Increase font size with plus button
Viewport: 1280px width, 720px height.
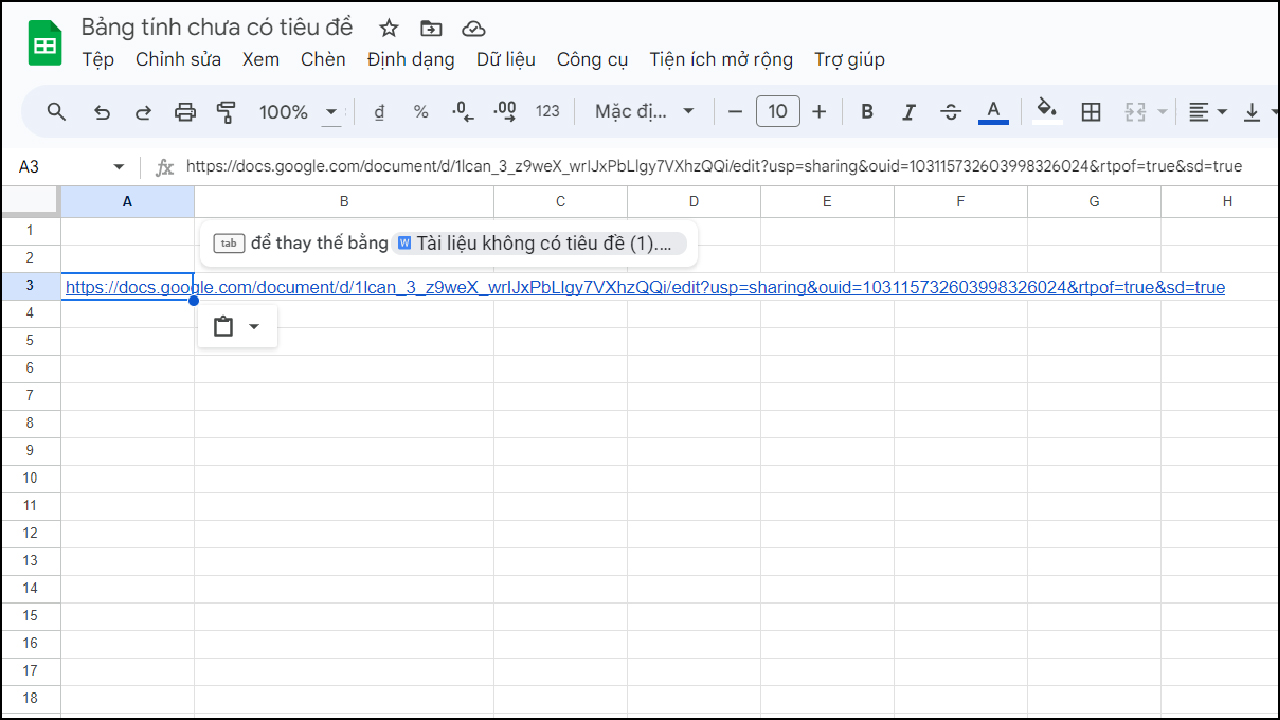coord(819,112)
